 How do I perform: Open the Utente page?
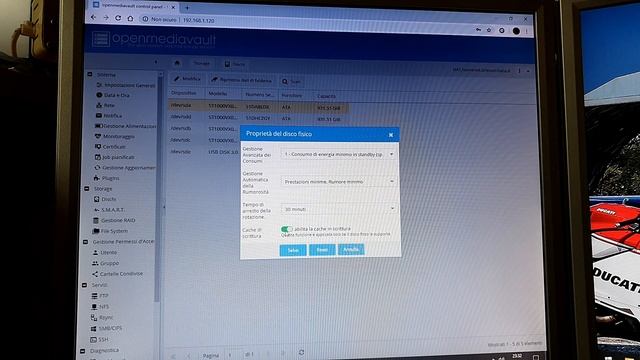point(105,253)
